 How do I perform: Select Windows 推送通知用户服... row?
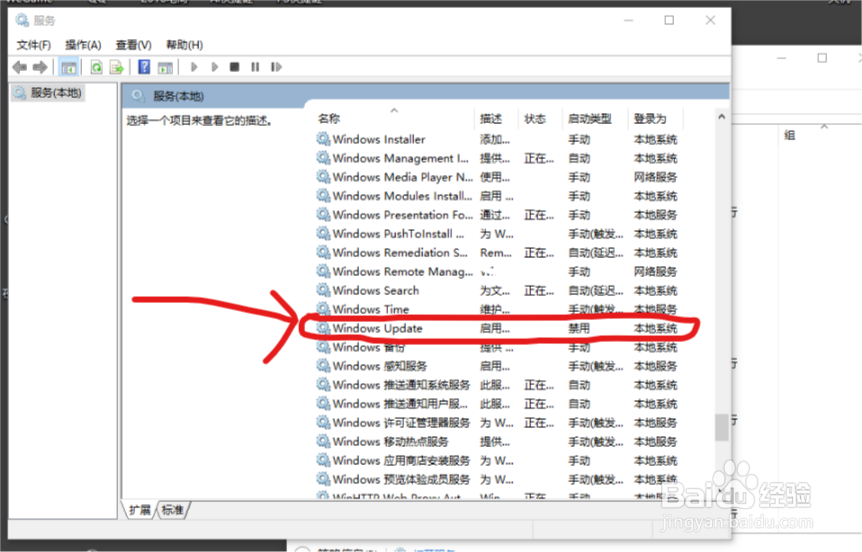tap(498, 404)
